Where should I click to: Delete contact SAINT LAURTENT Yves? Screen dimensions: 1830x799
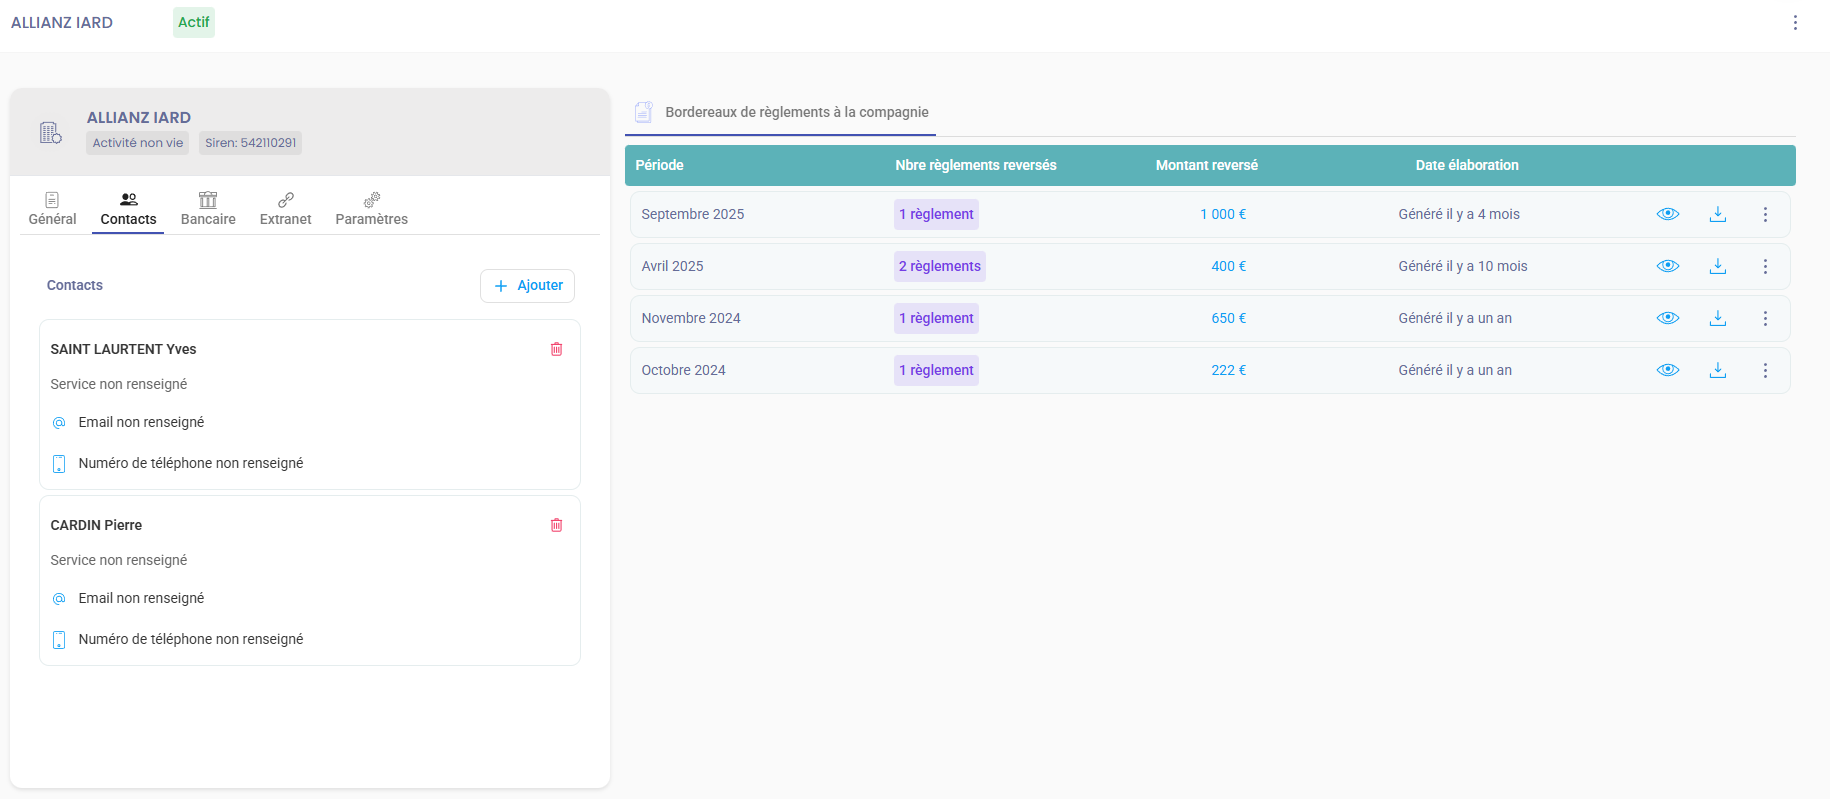(557, 349)
